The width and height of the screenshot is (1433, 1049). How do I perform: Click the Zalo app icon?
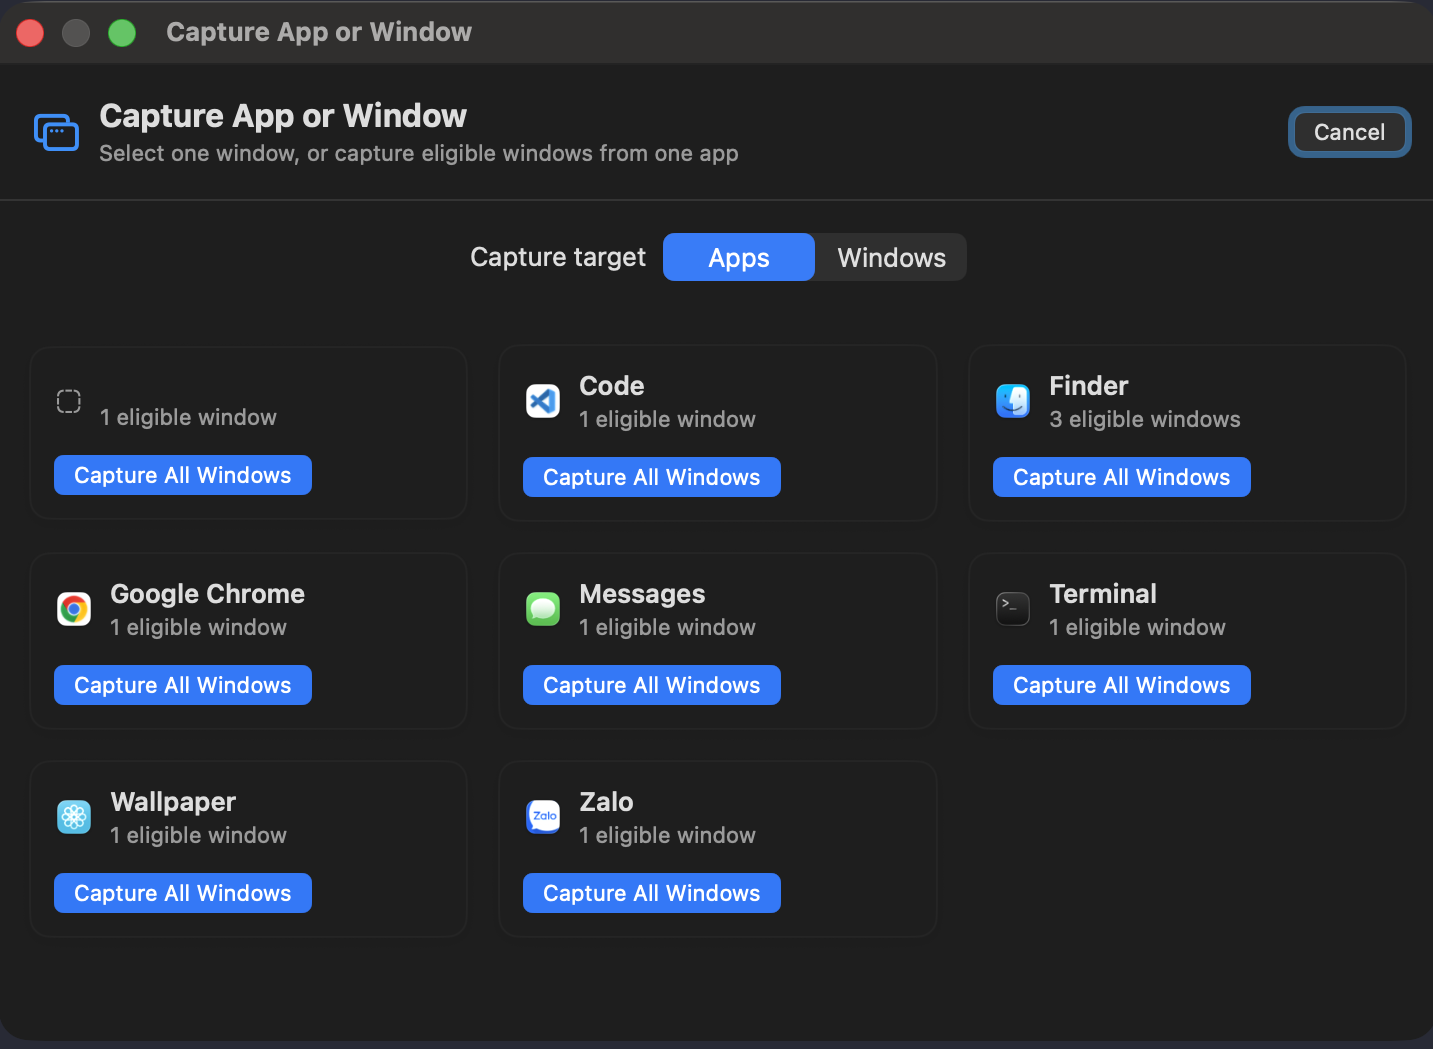coord(543,817)
